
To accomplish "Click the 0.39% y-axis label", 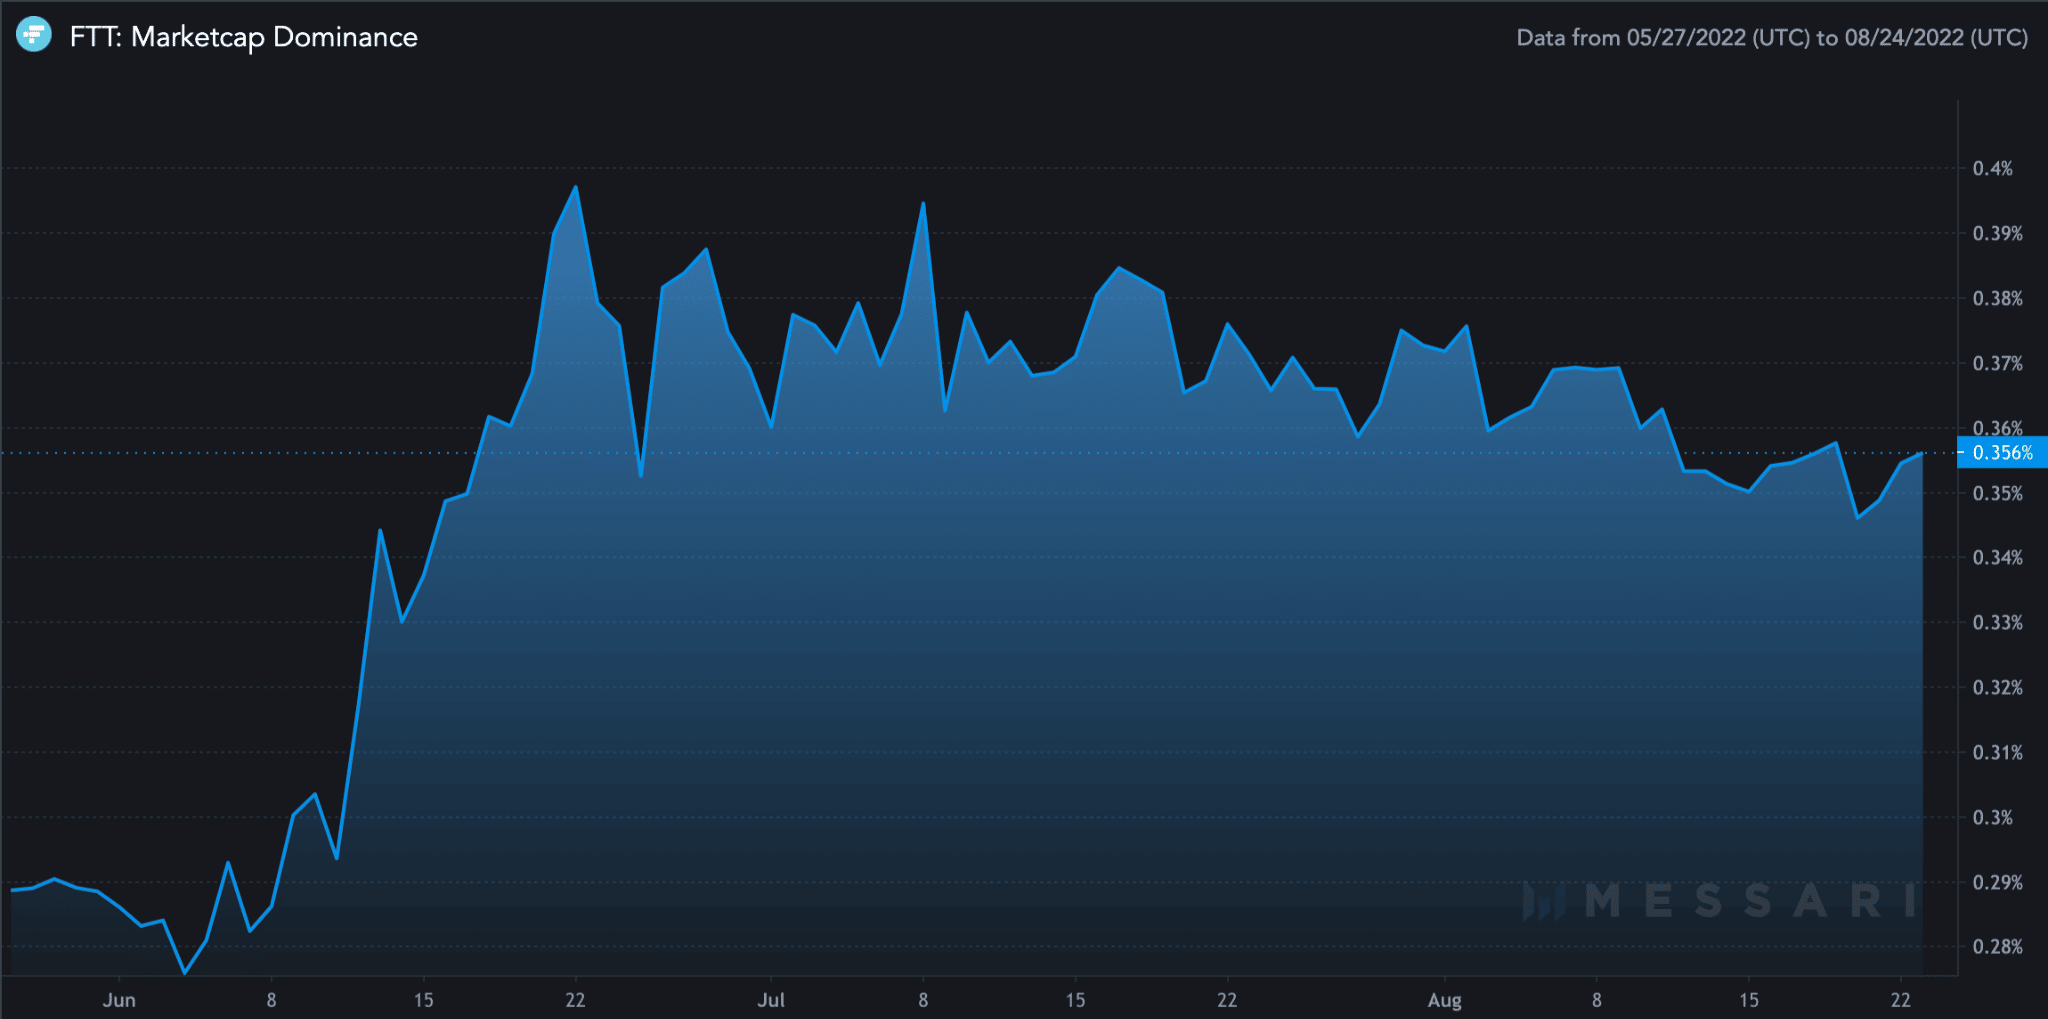I will pyautogui.click(x=1997, y=233).
